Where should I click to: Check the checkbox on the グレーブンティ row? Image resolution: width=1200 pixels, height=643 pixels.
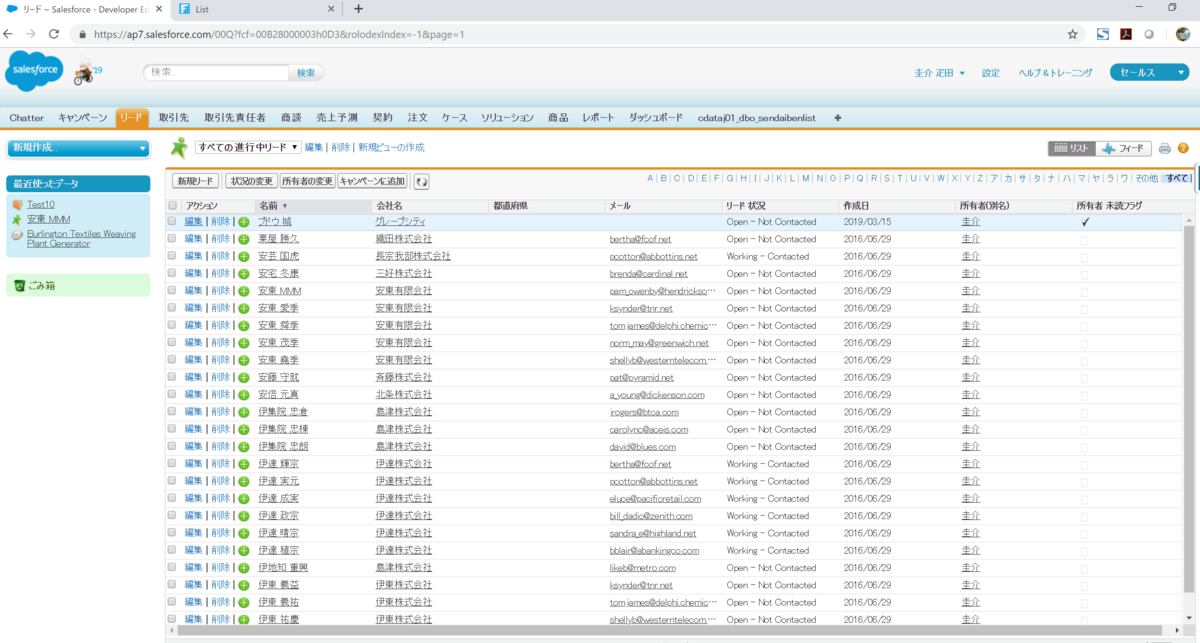pos(171,221)
